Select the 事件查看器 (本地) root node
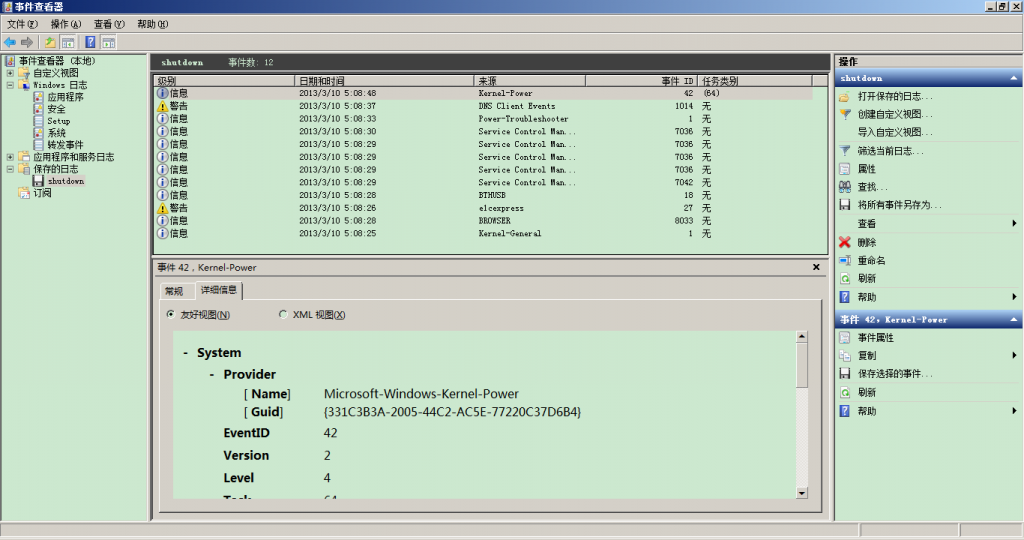Viewport: 1024px width, 540px height. pyautogui.click(x=57, y=61)
